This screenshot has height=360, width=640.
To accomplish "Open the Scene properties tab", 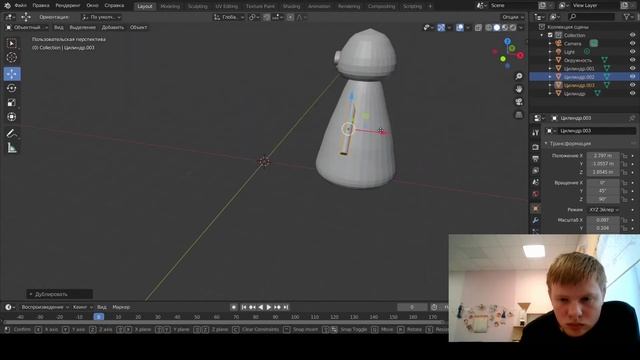I will pos(536,182).
